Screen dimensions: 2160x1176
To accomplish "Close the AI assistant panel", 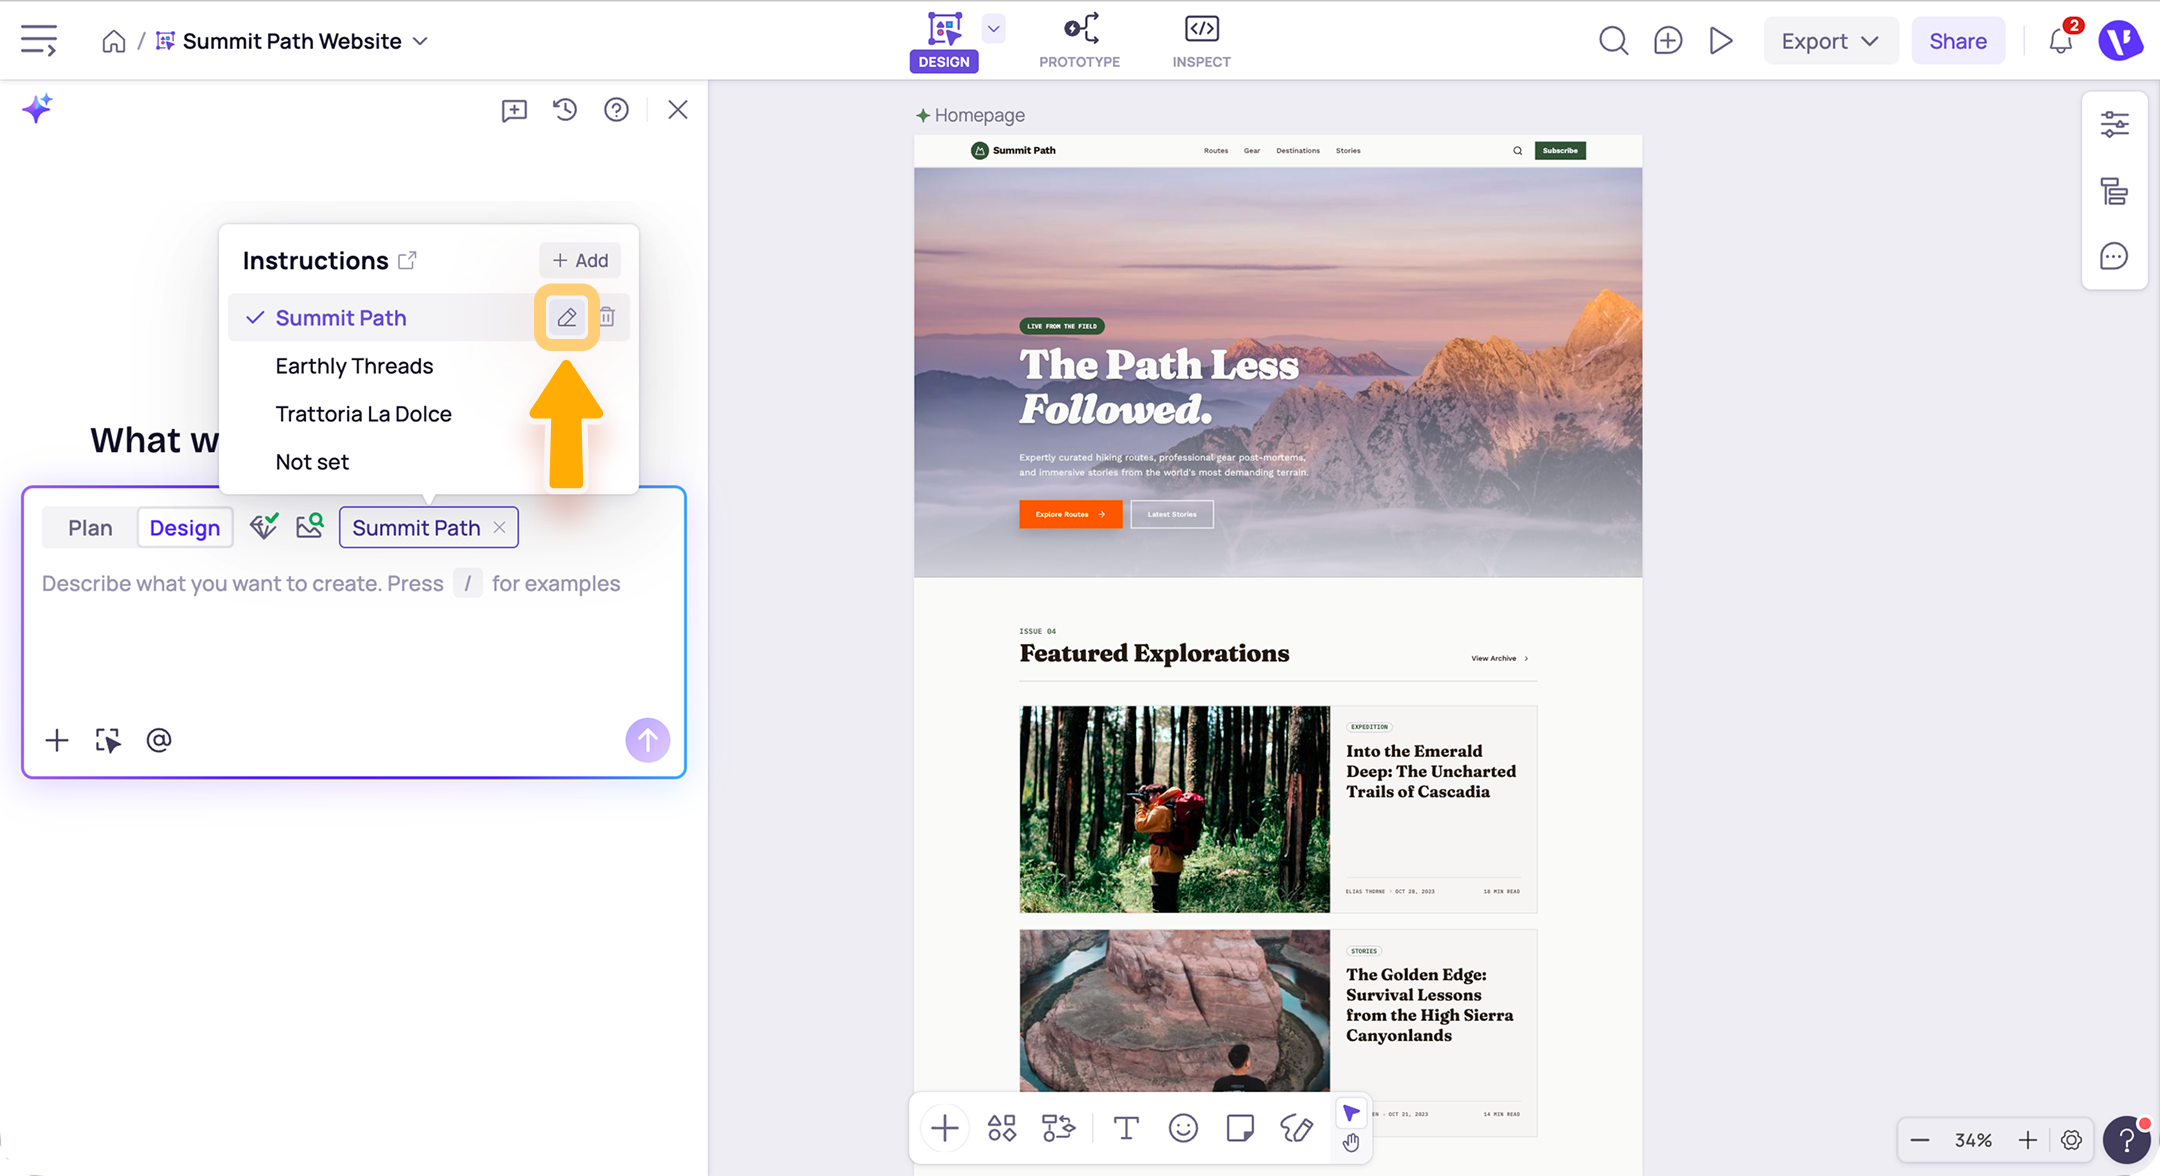I will [678, 109].
